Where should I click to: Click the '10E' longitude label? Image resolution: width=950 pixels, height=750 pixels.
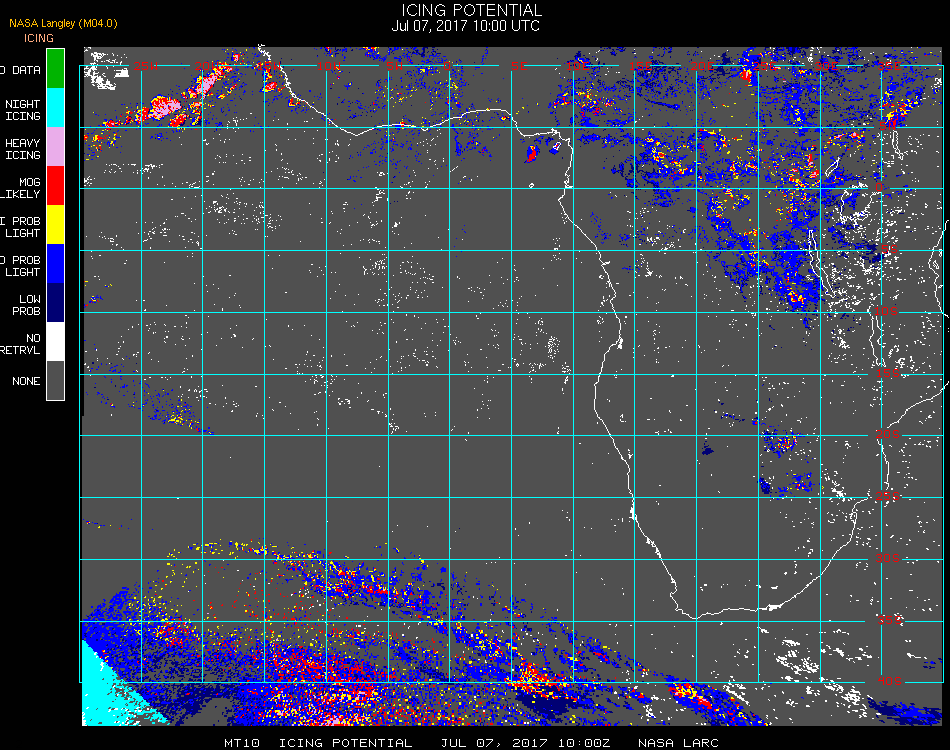(x=577, y=66)
